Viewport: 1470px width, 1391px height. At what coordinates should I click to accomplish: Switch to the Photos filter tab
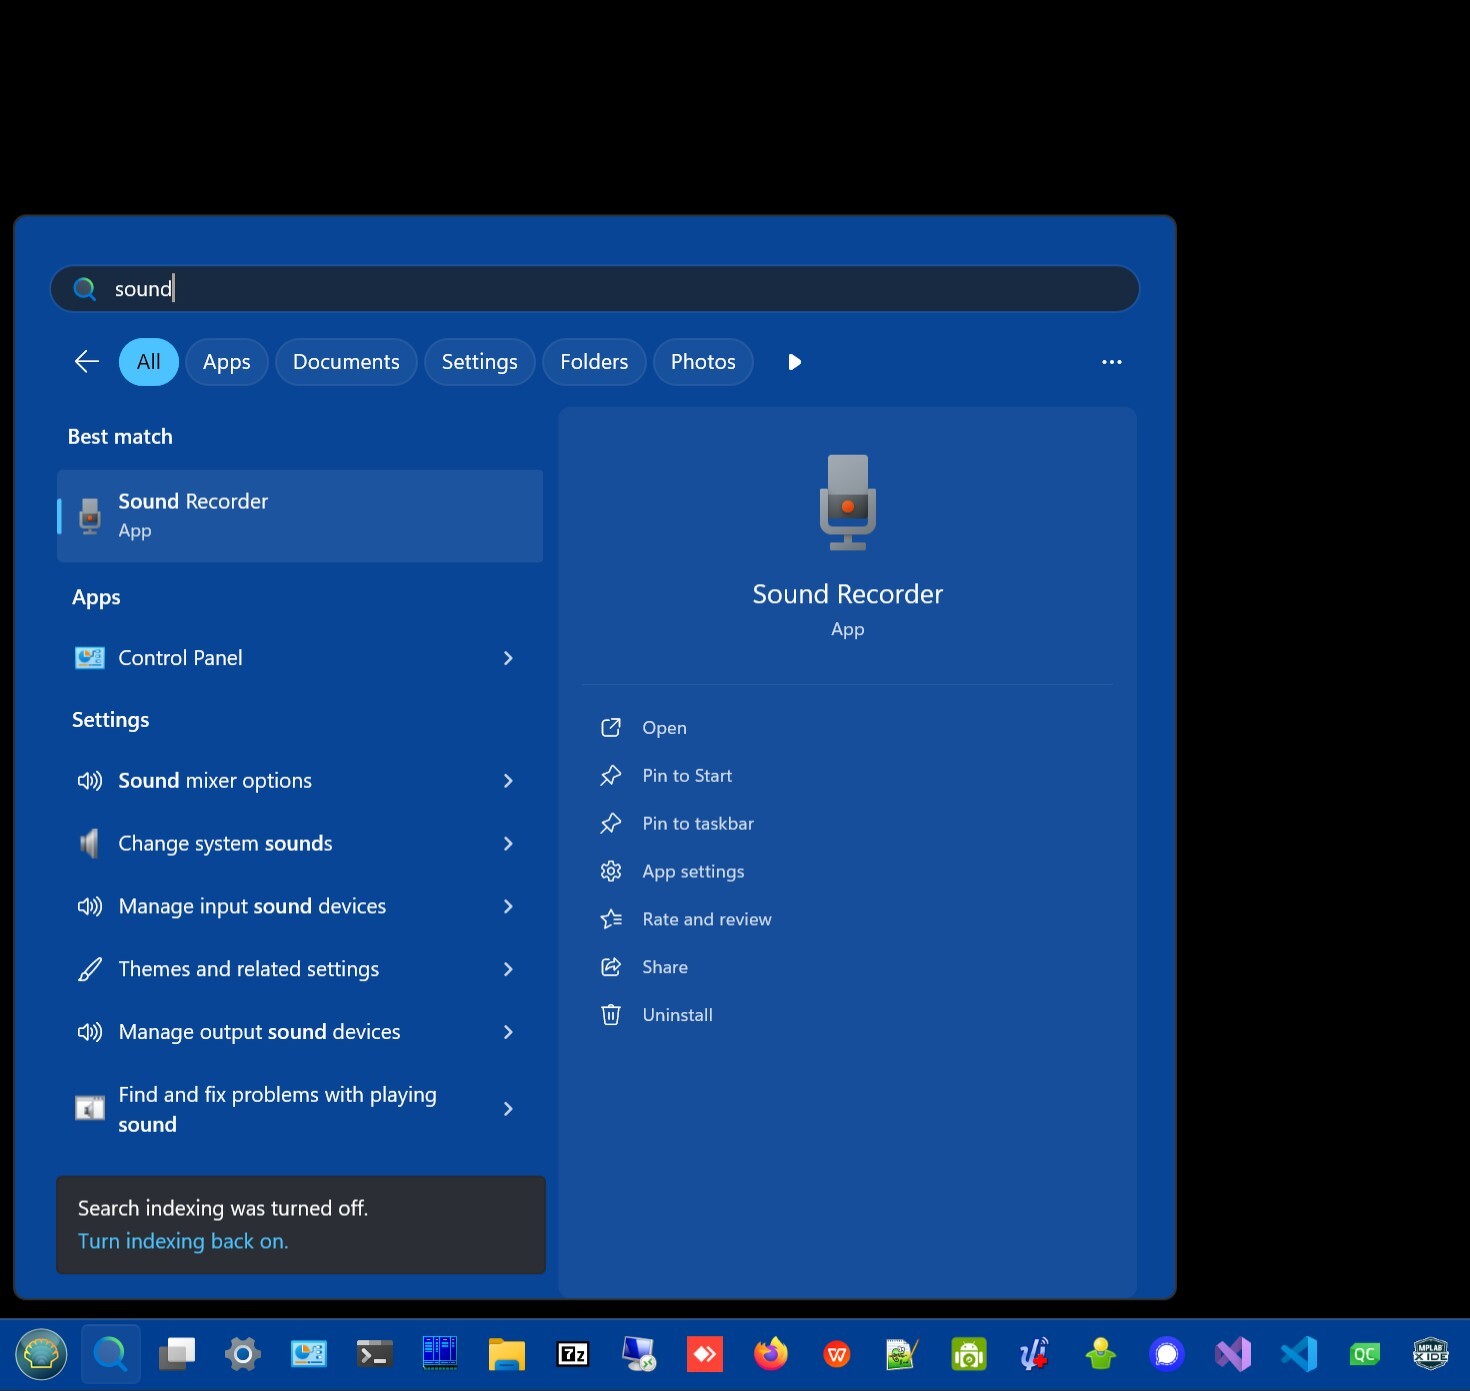tap(703, 362)
